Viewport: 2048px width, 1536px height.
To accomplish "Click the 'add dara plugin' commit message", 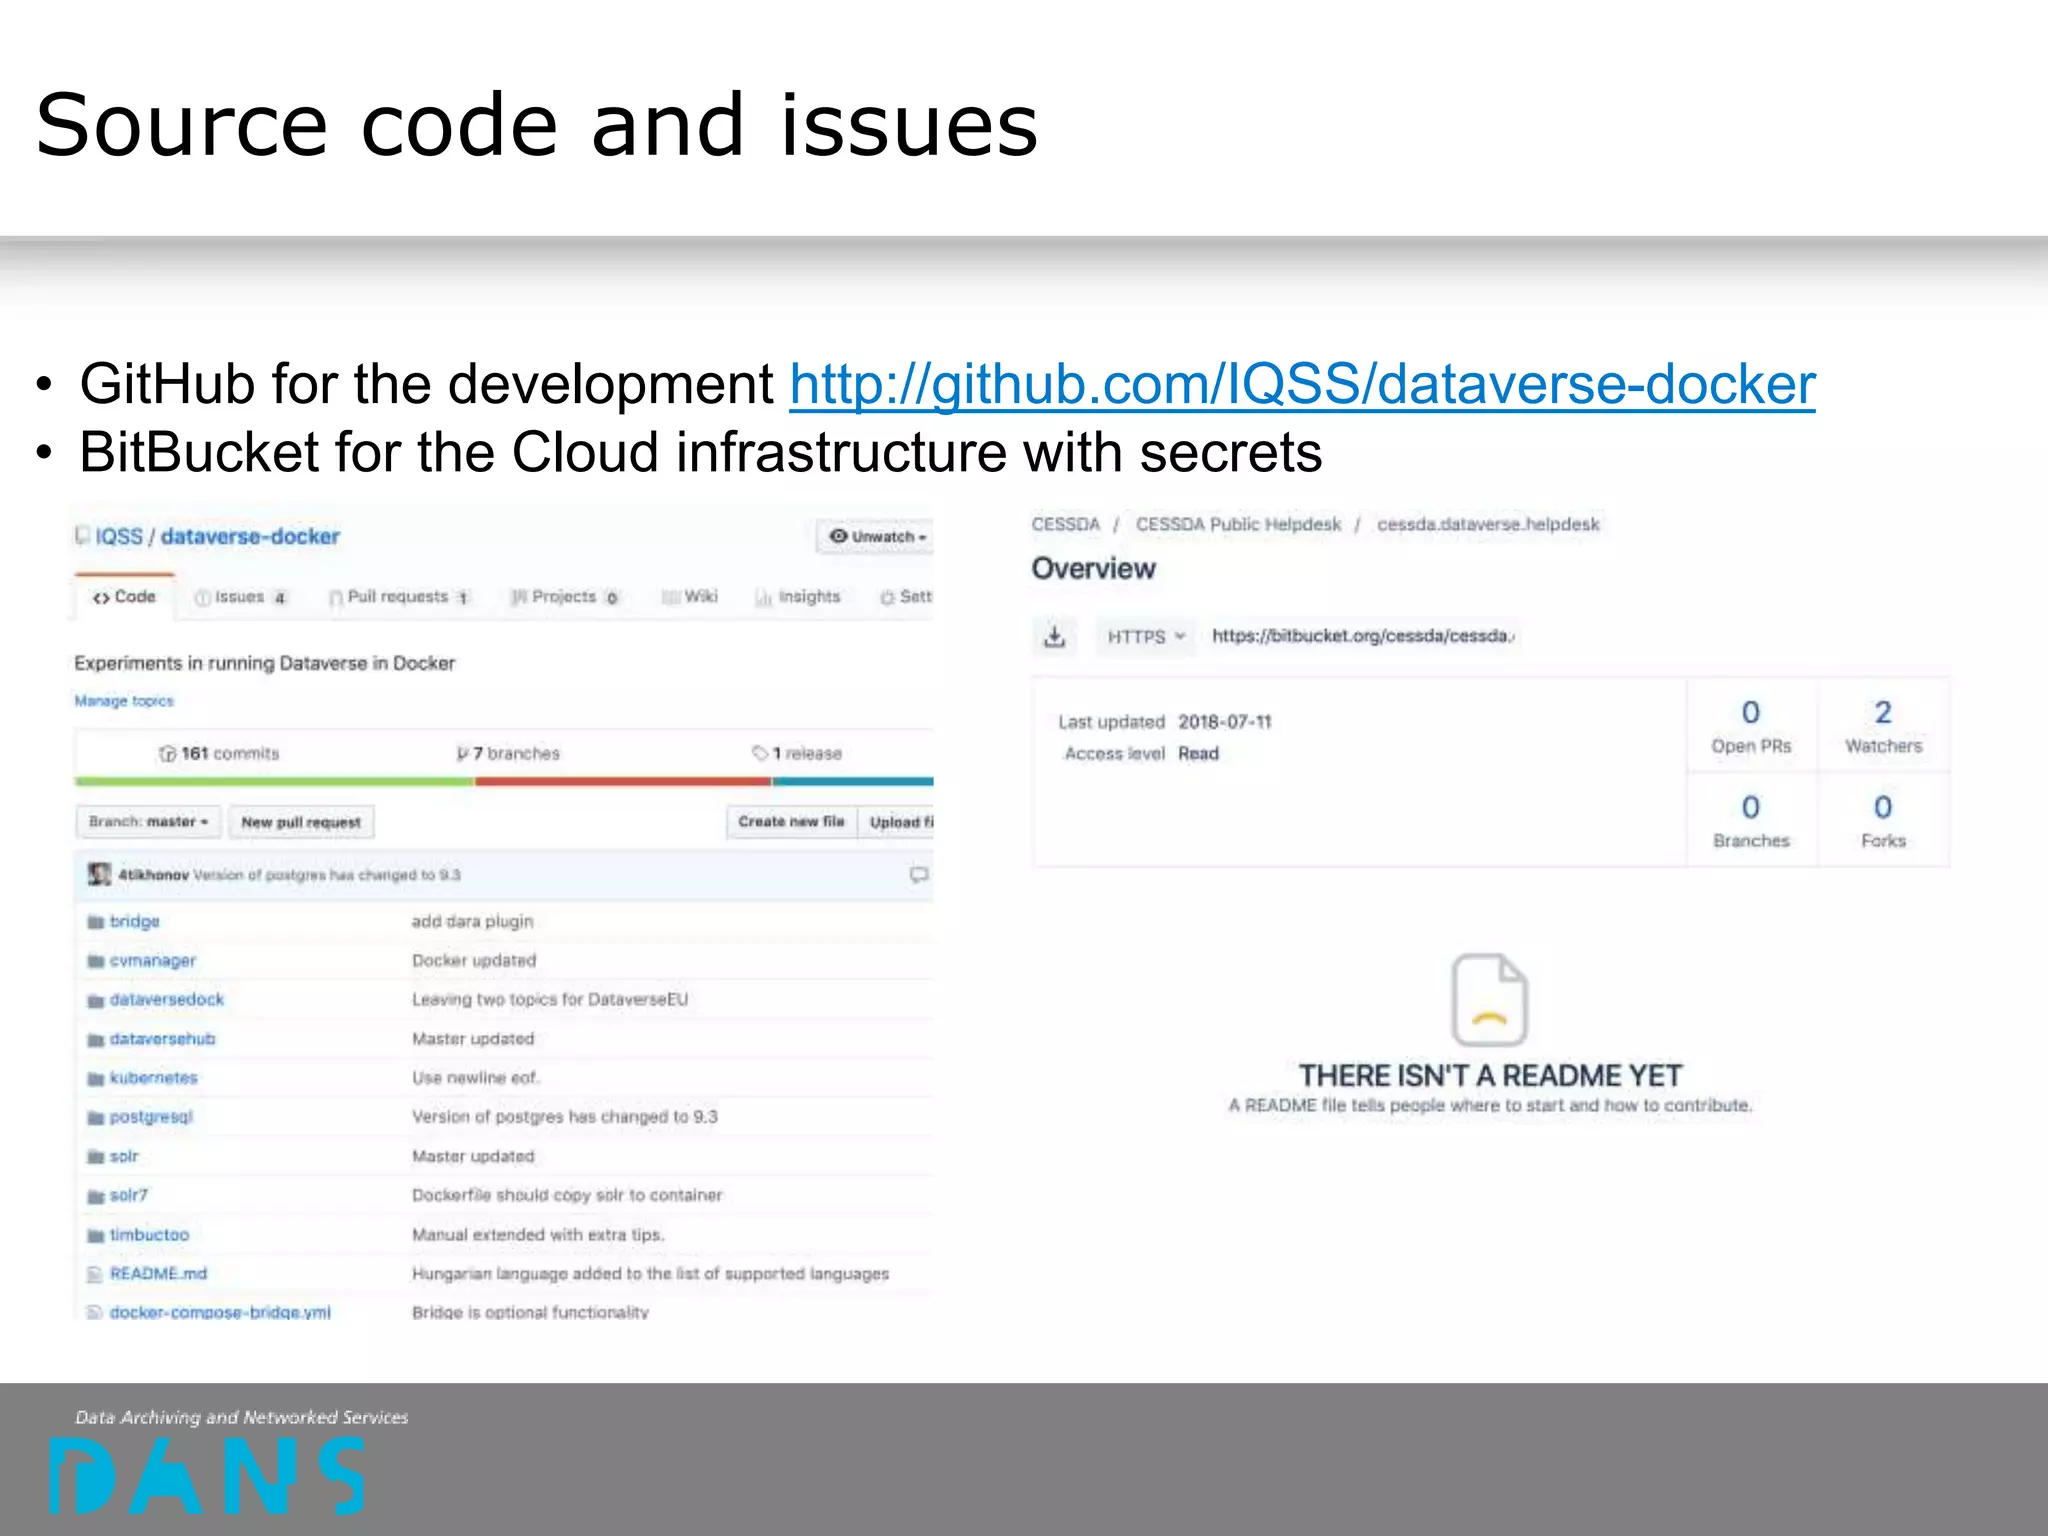I will 472,921.
